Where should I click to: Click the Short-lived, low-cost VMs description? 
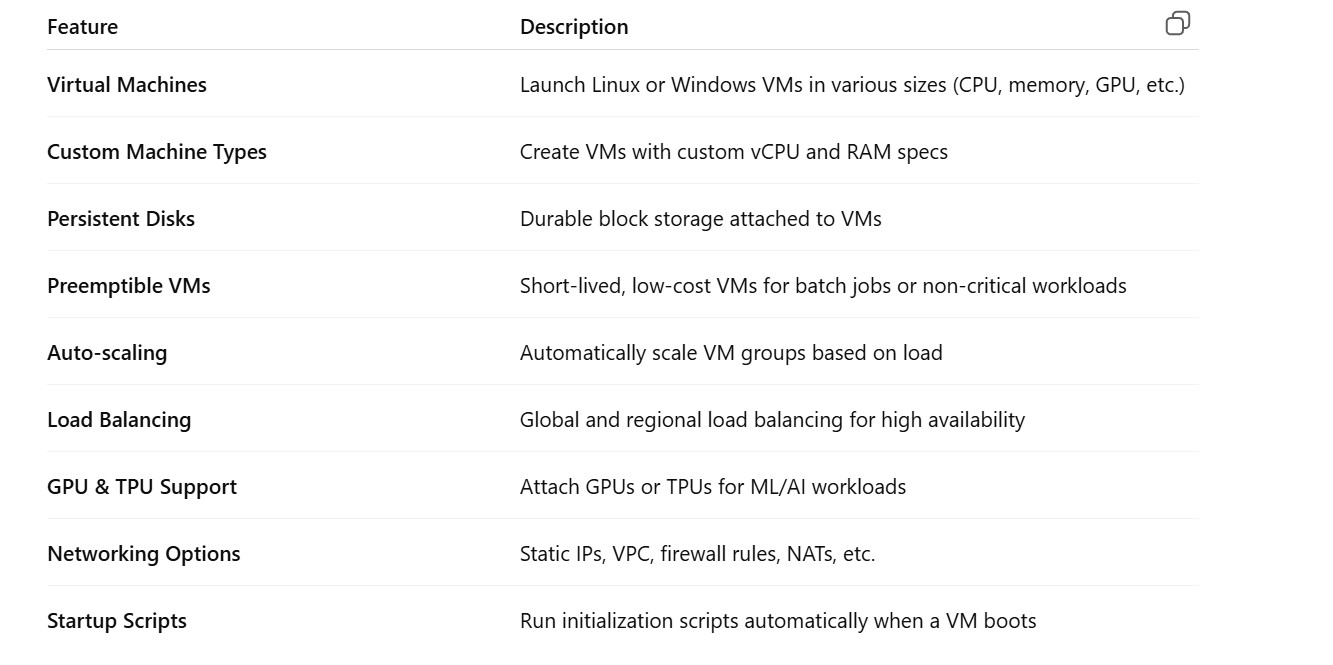coord(823,286)
